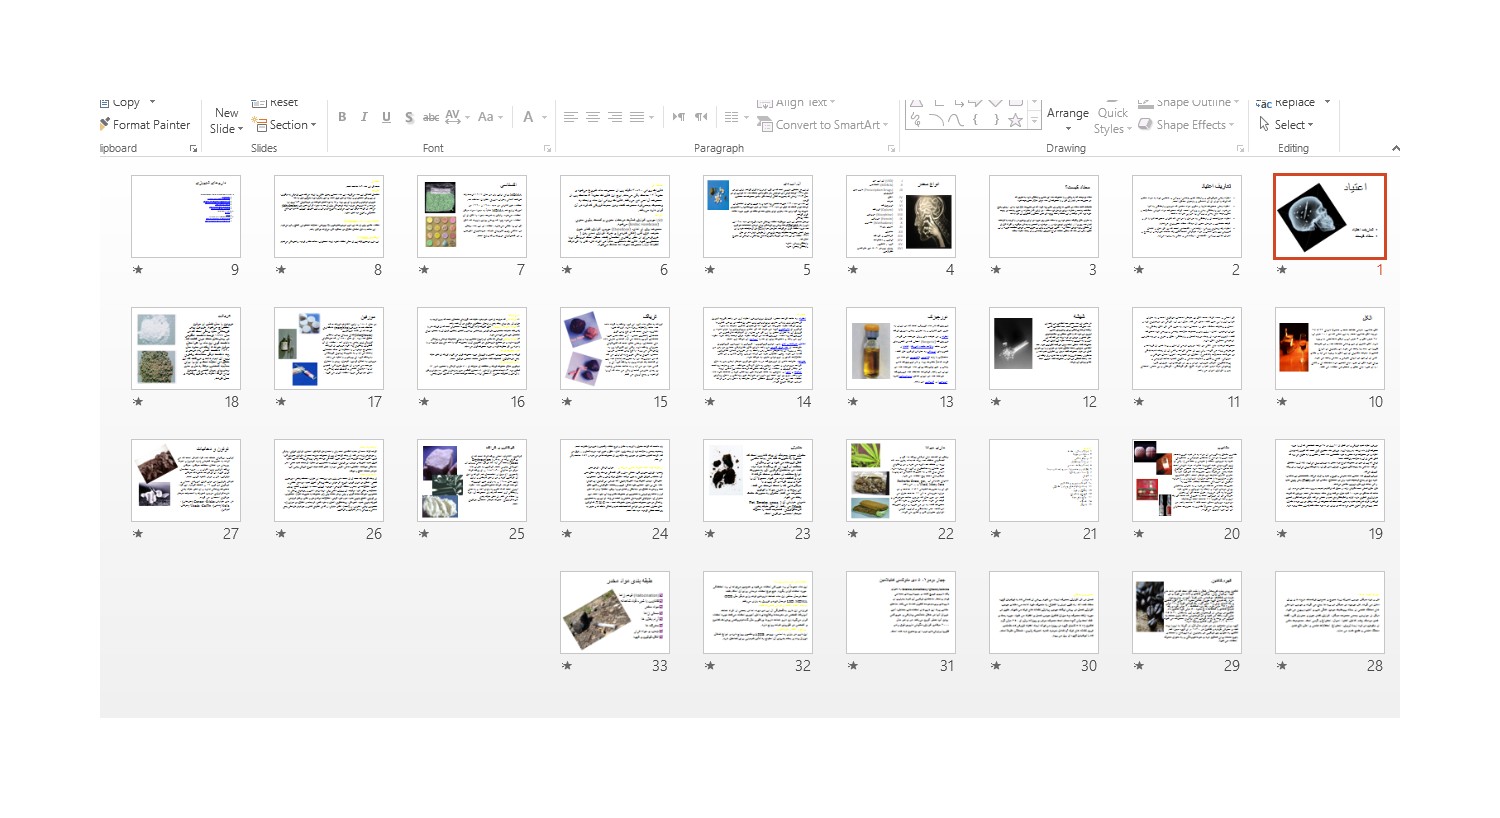Click the Align Text button
1500x818 pixels.
(x=796, y=103)
